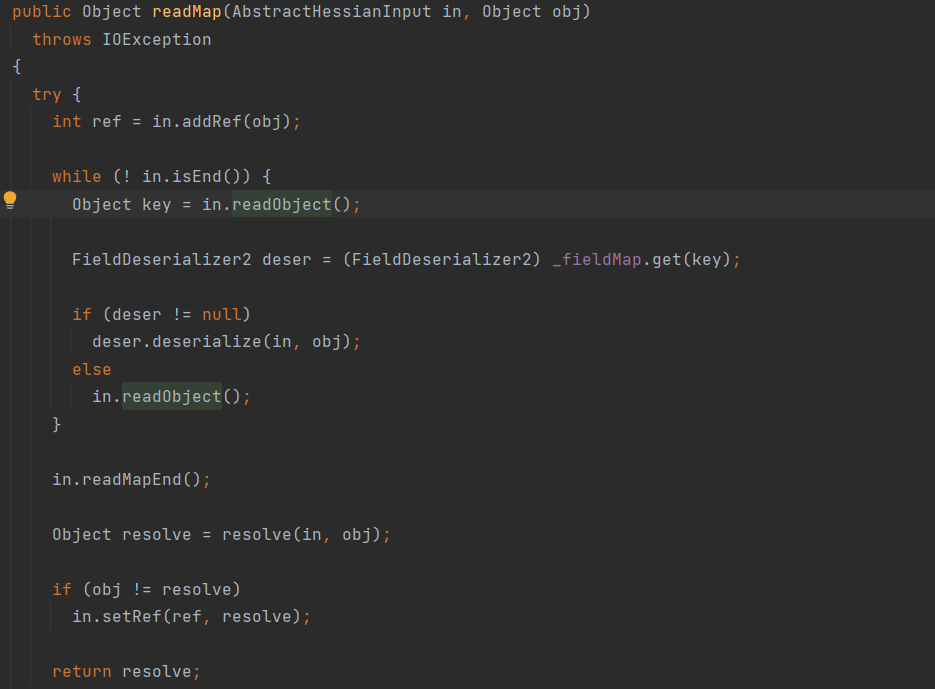
Task: Click the yellow lightbulb quick-fix icon
Action: (10, 199)
